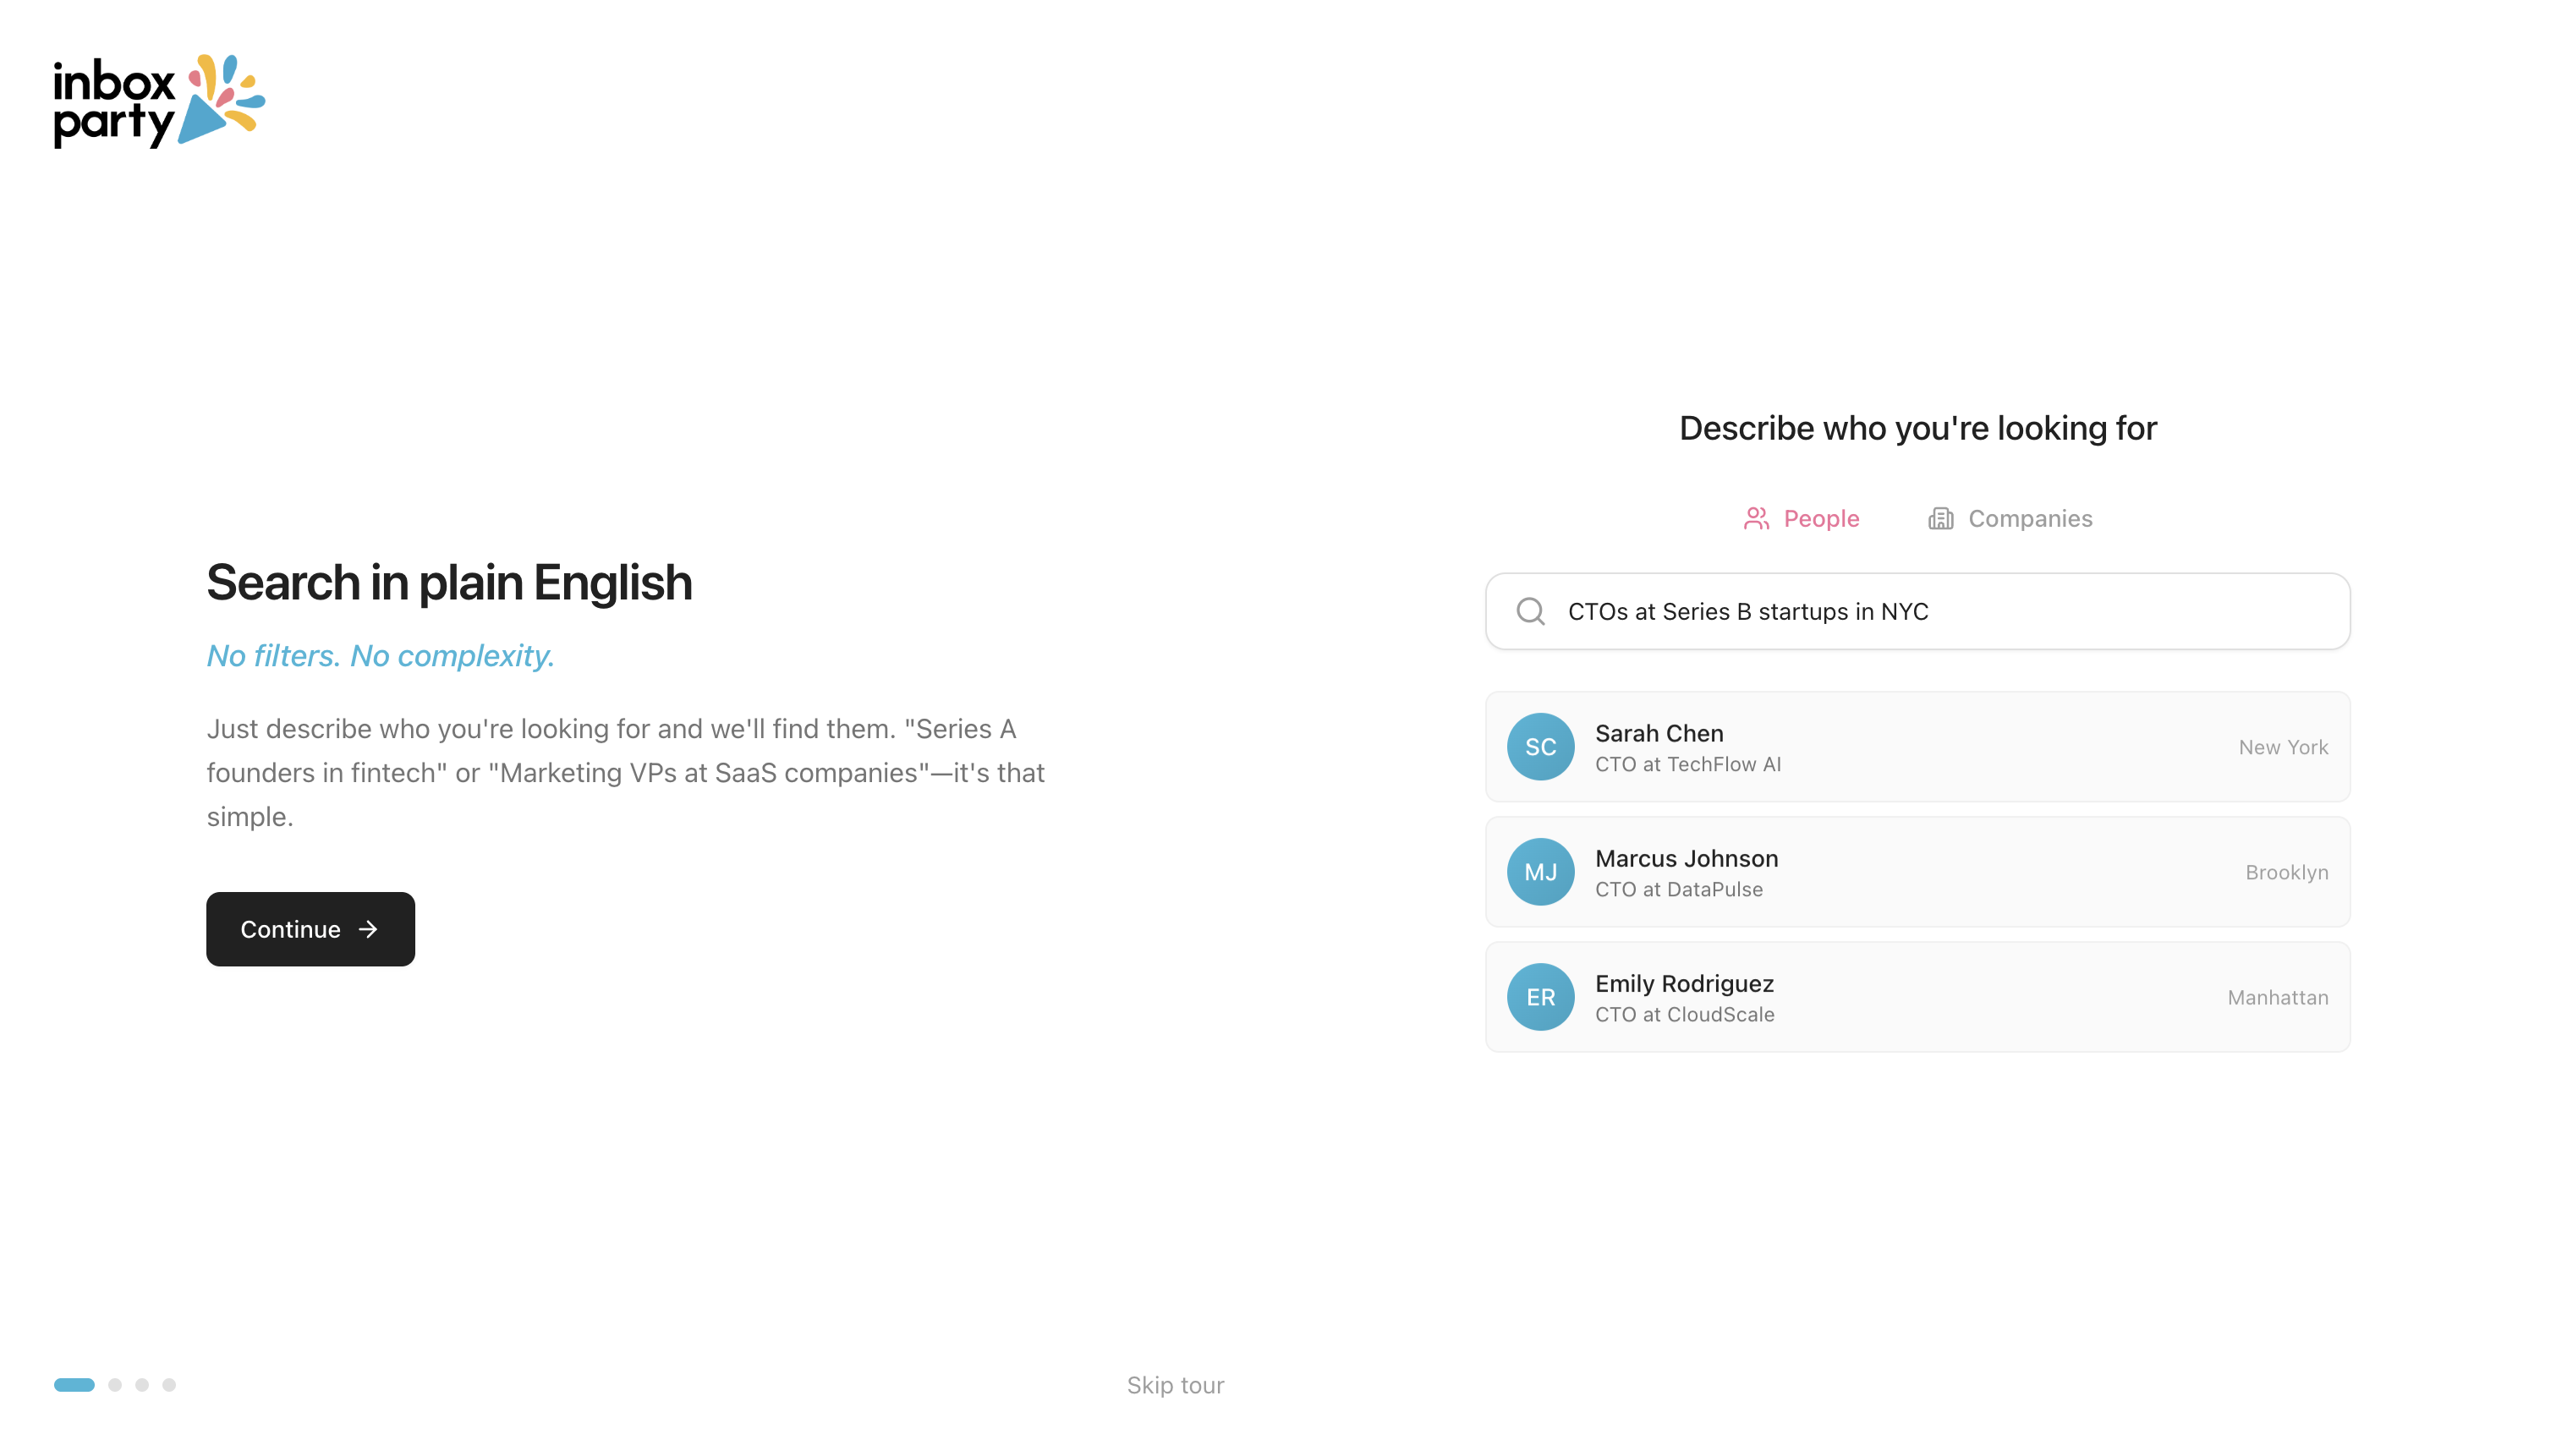Click the search magnifier icon
Screen dimensions: 2556x1456
pos(1530,611)
